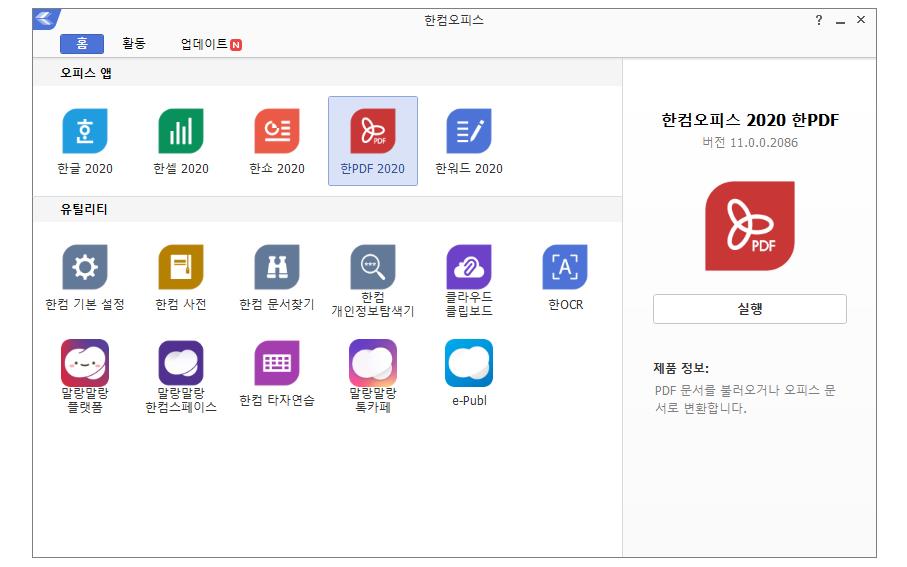Open 한컴 개인정보탐색기 magnifier icon
907x567 pixels.
click(373, 267)
